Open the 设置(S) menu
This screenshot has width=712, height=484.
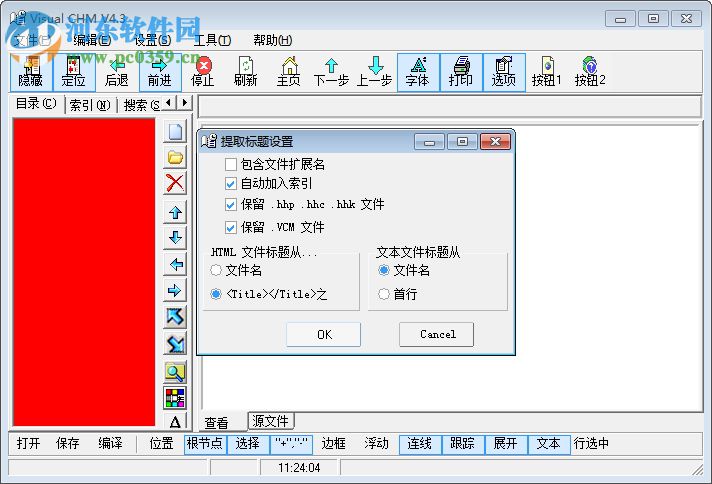coord(153,40)
